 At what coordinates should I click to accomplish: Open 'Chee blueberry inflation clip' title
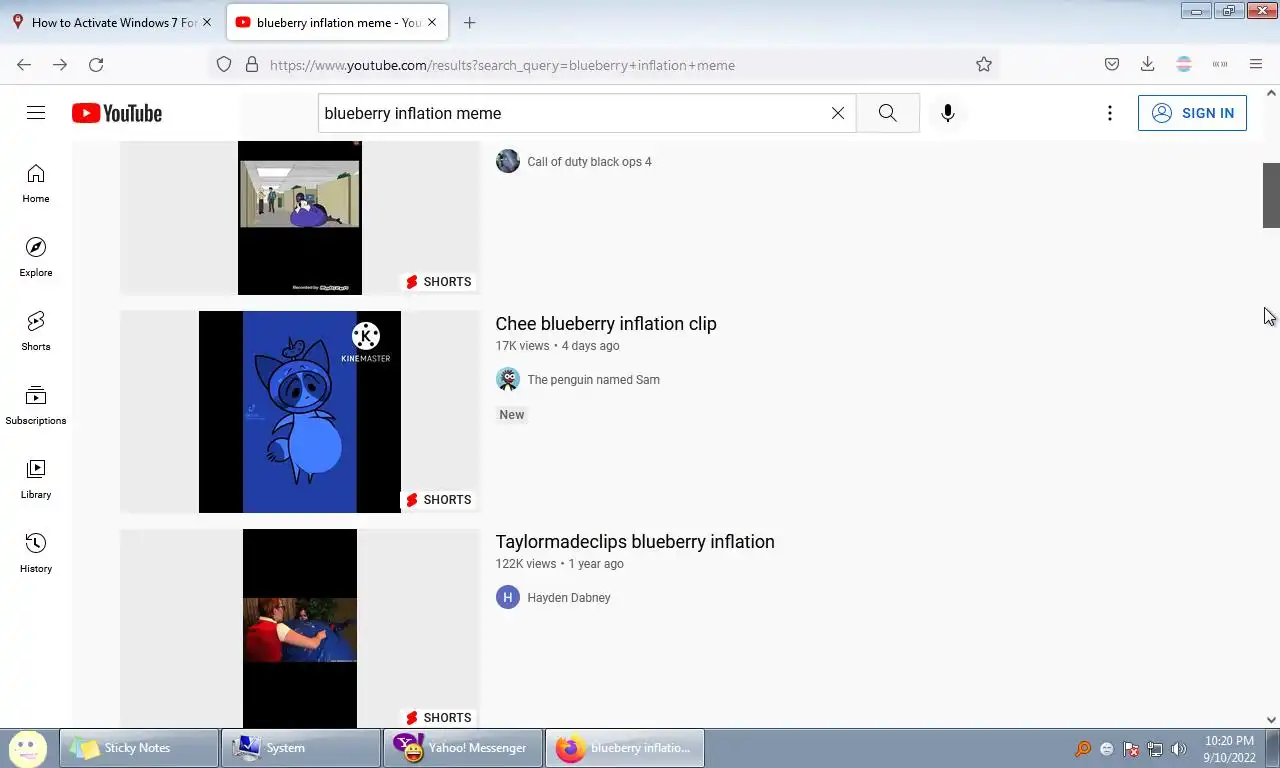pyautogui.click(x=606, y=323)
